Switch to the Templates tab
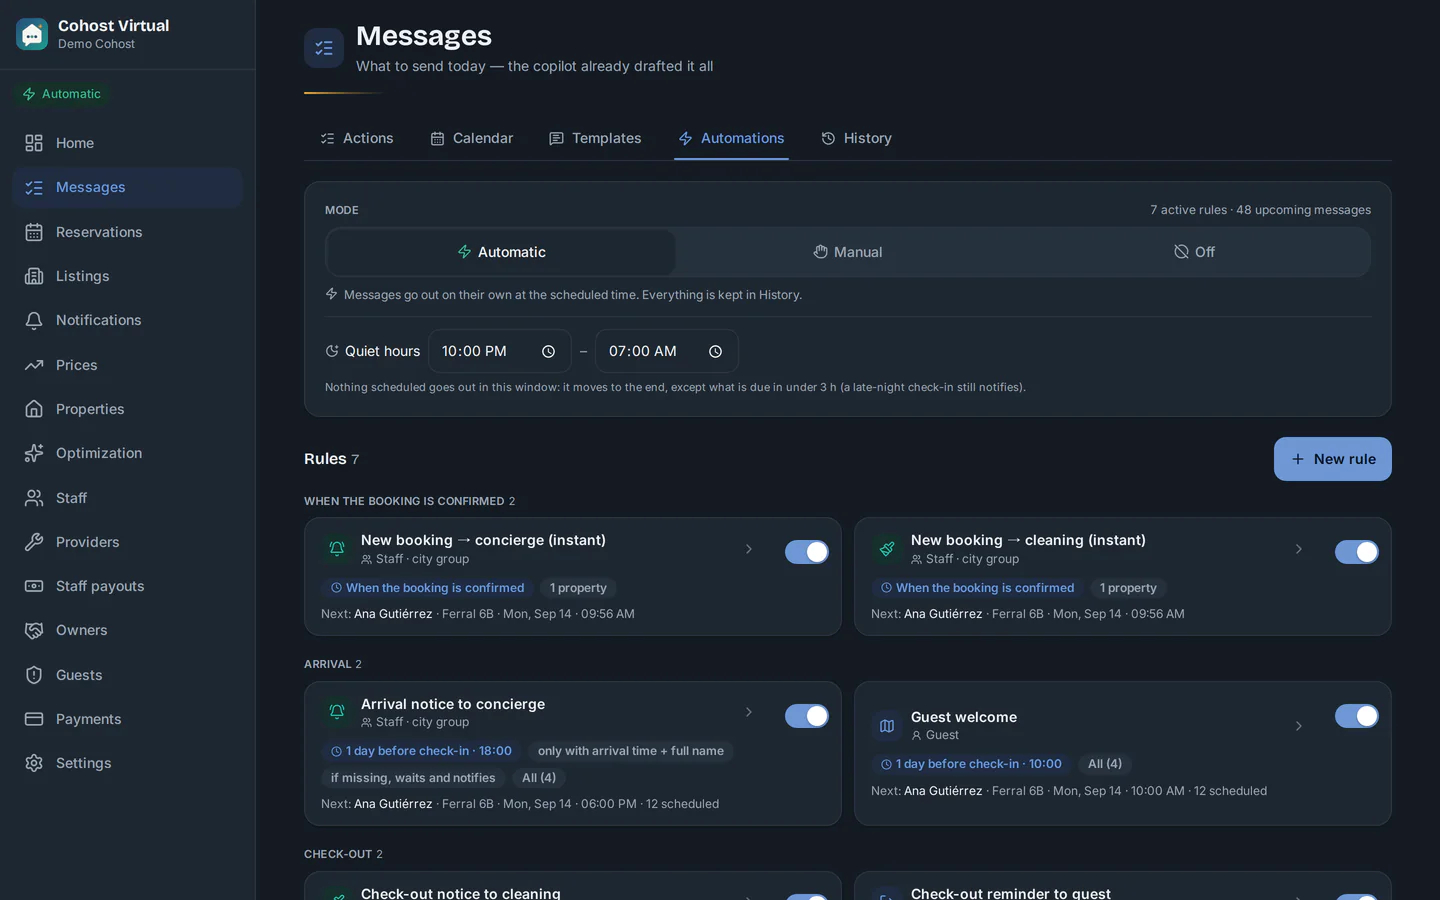1440x900 pixels. coord(595,138)
